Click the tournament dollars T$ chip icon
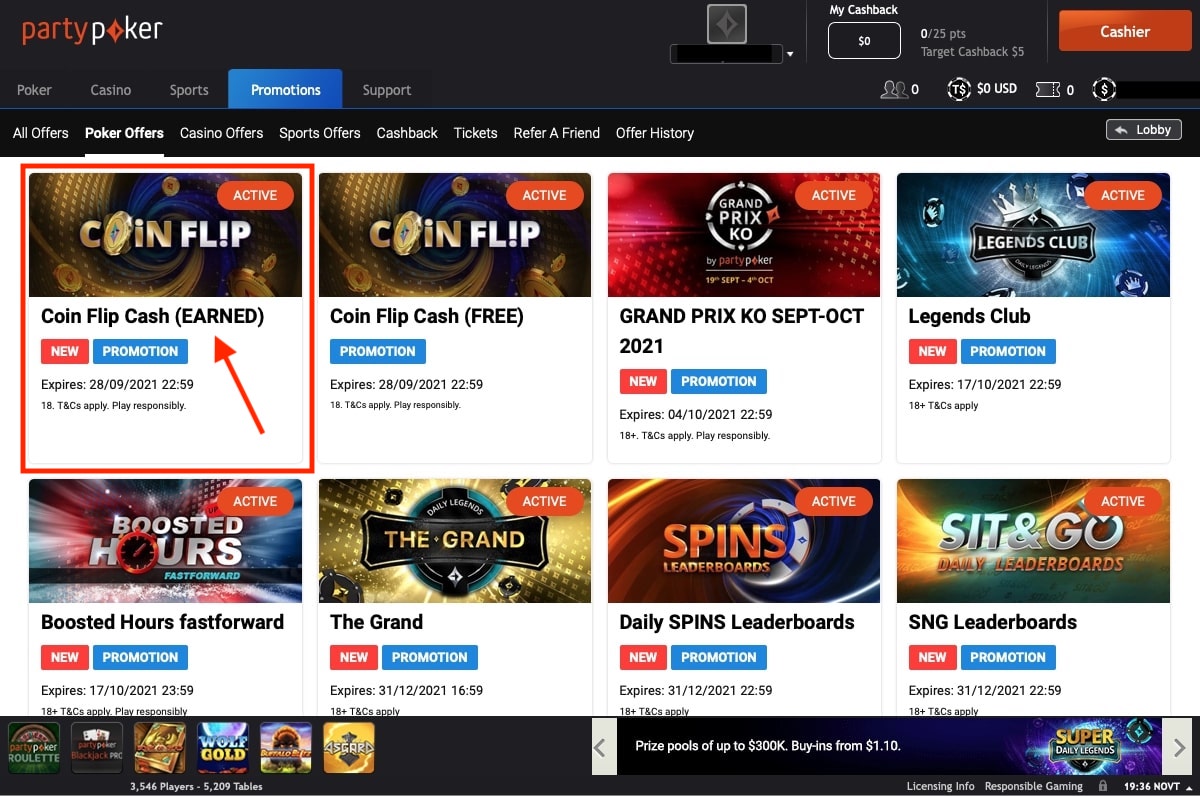 959,90
